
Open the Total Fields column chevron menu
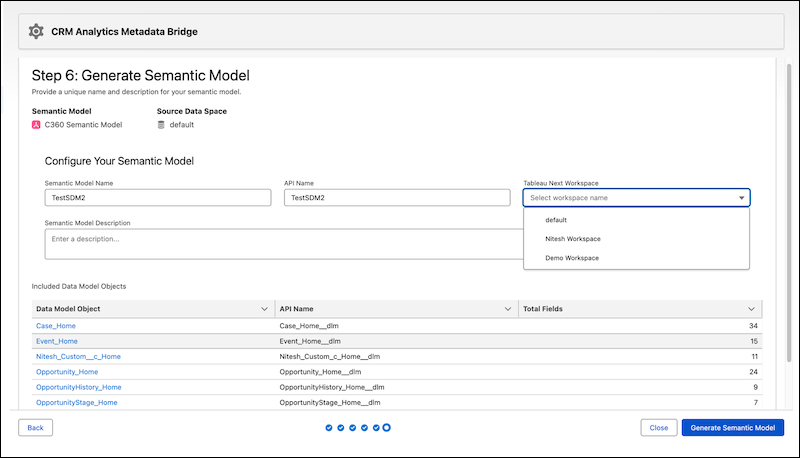click(x=751, y=309)
